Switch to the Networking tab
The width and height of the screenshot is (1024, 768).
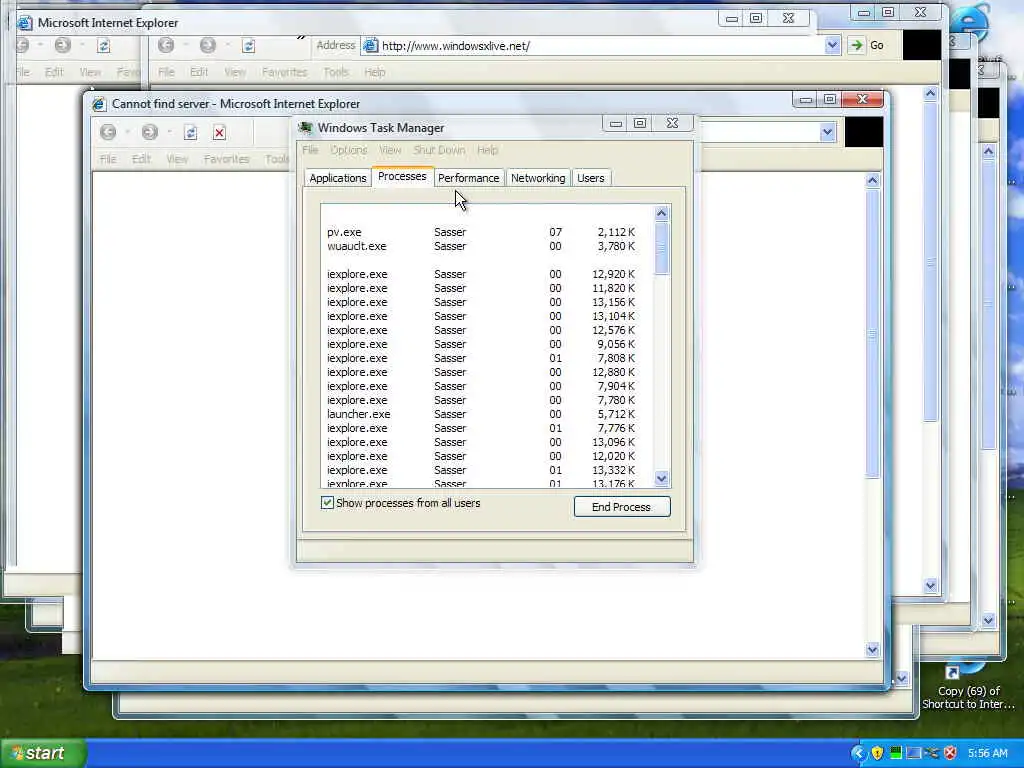[x=538, y=178]
